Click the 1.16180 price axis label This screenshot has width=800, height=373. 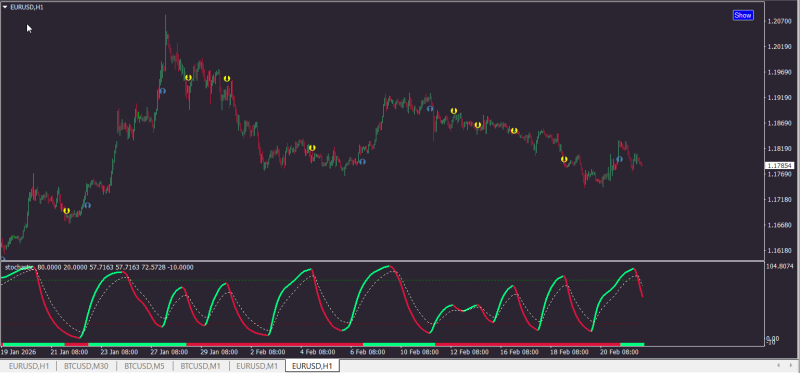[779, 251]
